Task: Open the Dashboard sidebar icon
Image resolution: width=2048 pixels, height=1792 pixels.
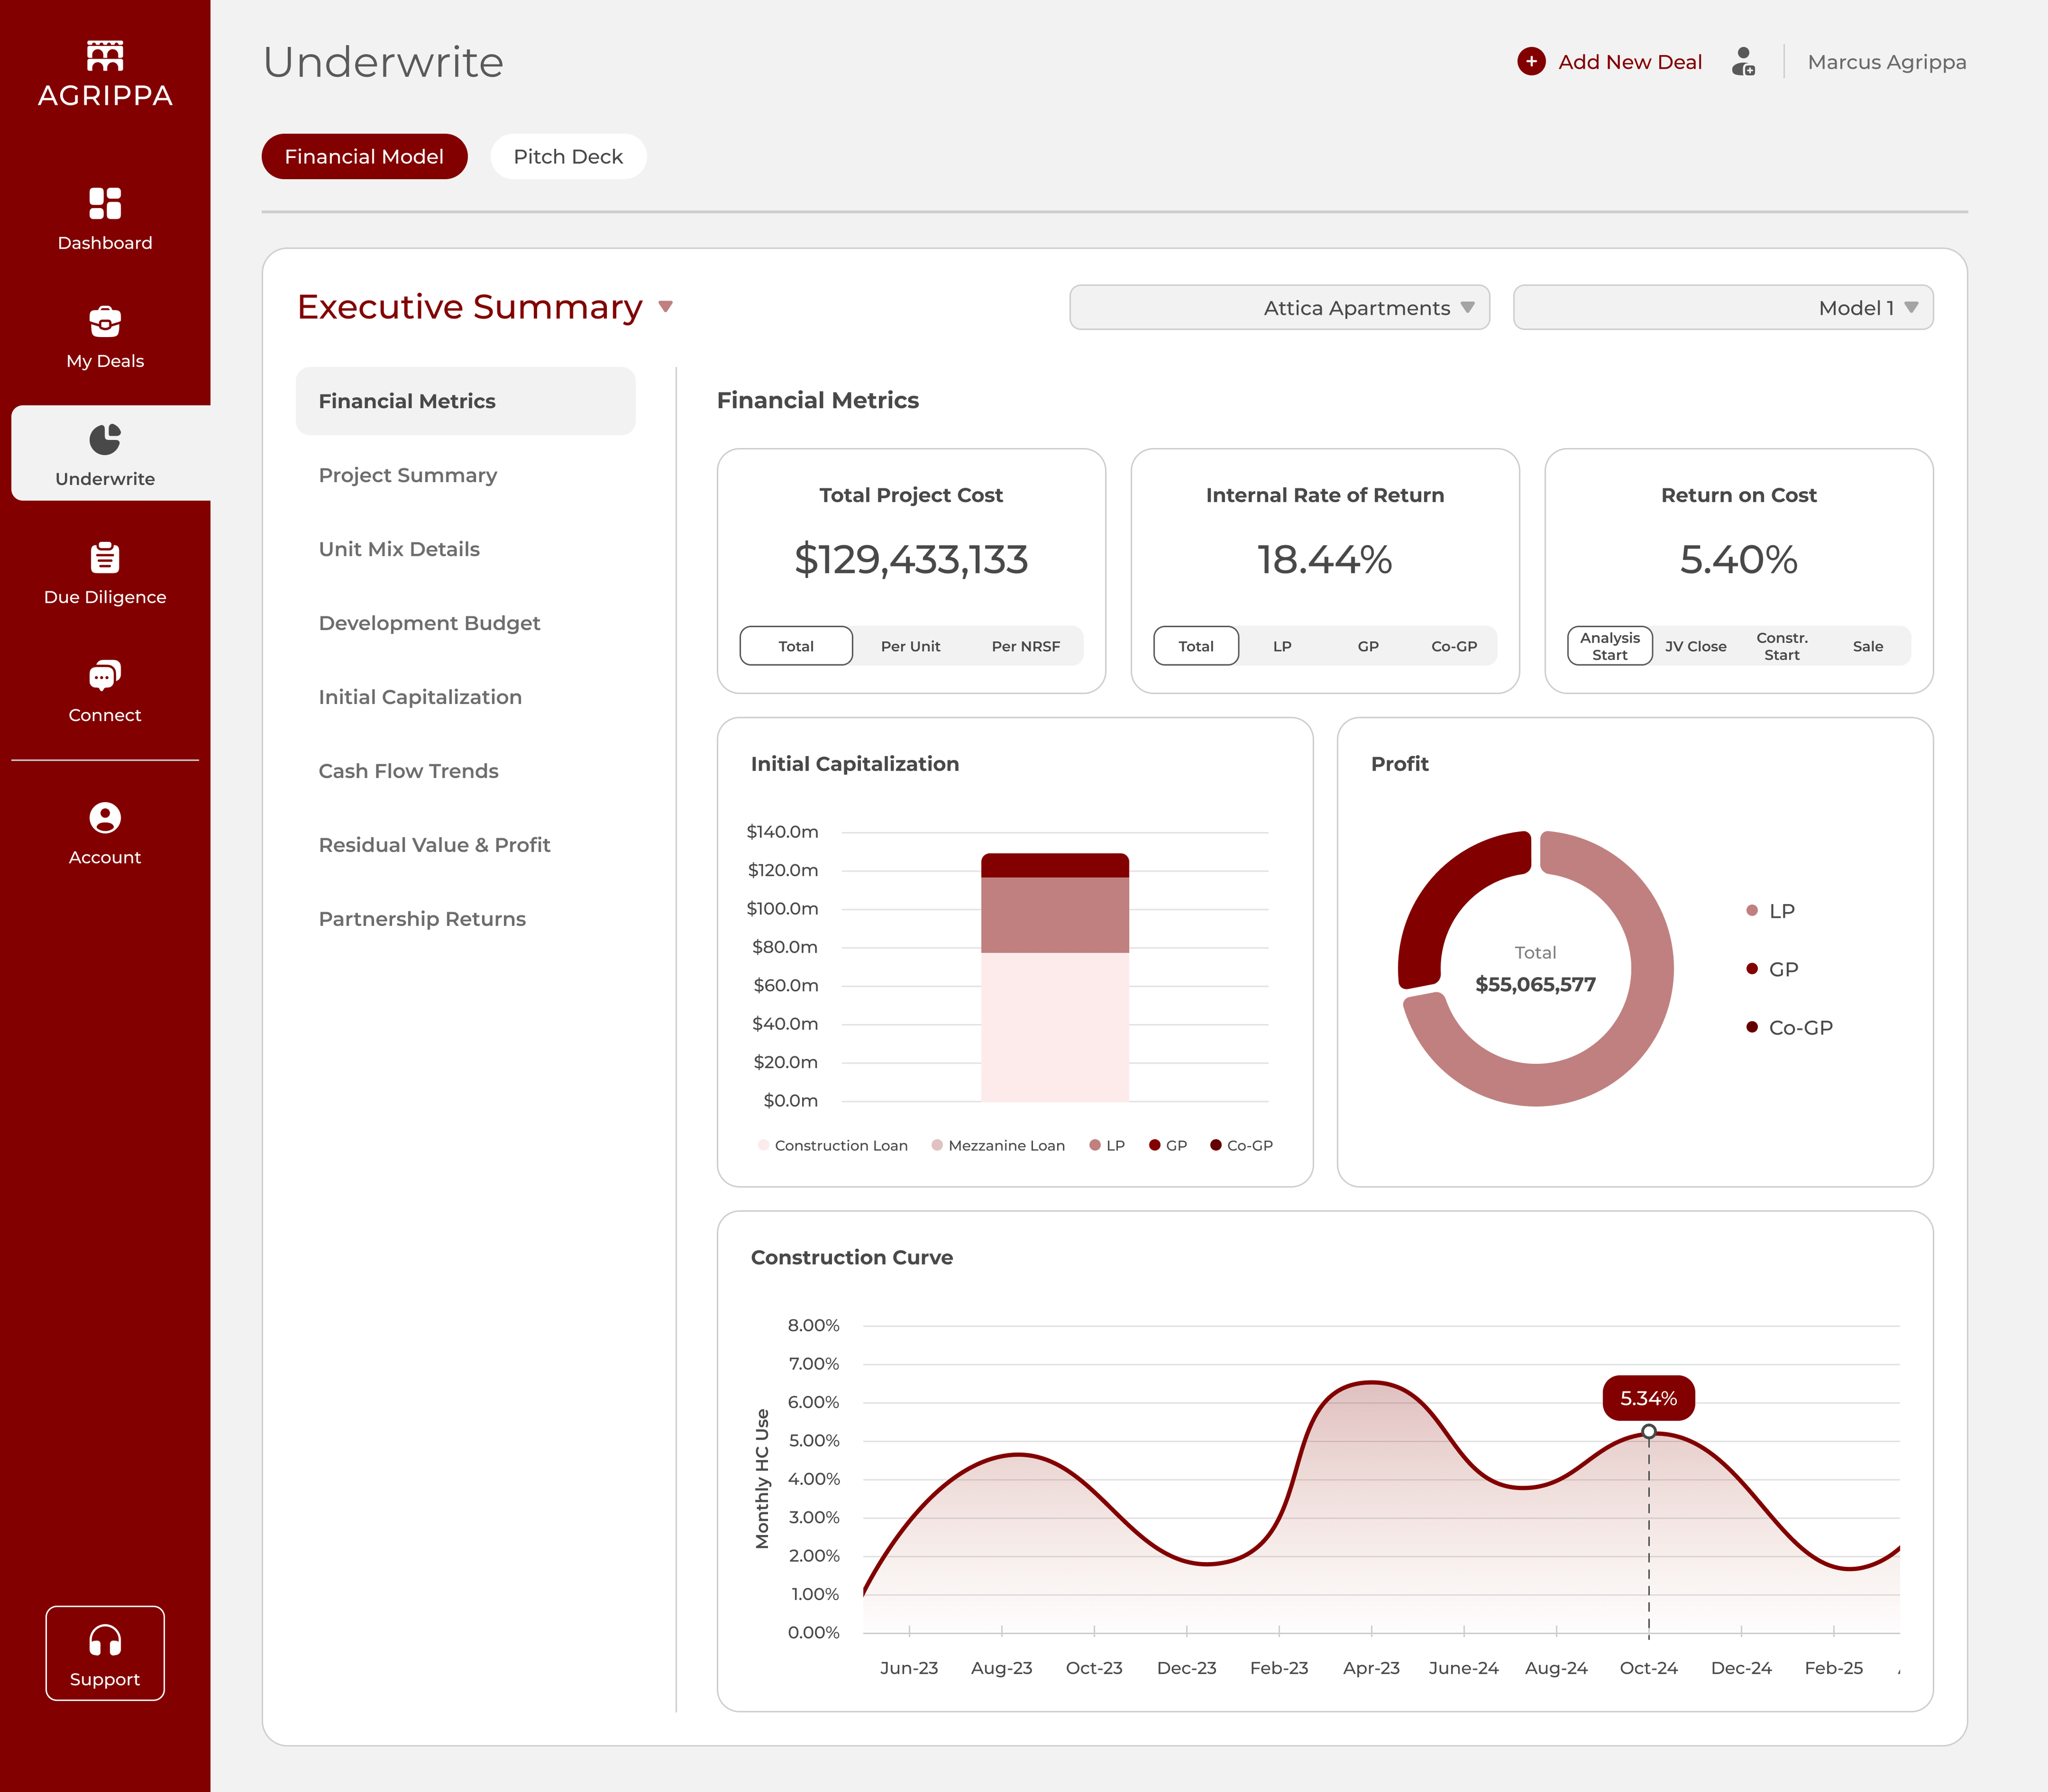Action: 105,203
